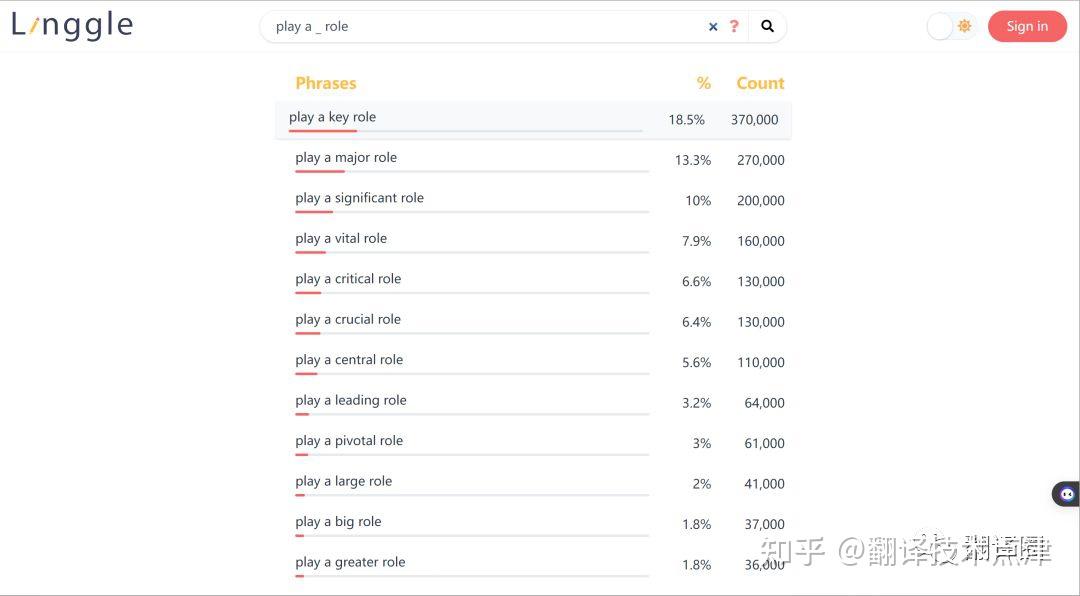Click the frequency bar under 'play a crucial role'
The image size is (1080, 596).
[x=472, y=333]
